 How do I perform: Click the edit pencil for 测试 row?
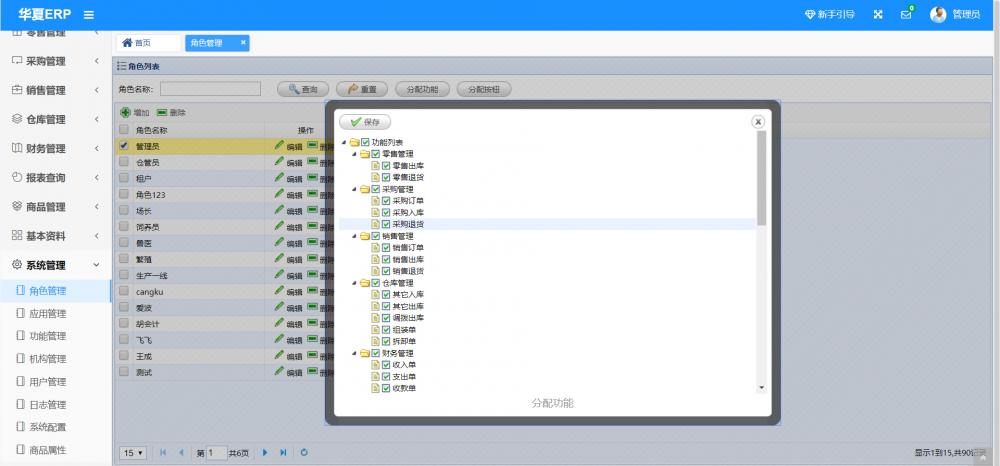pyautogui.click(x=279, y=372)
